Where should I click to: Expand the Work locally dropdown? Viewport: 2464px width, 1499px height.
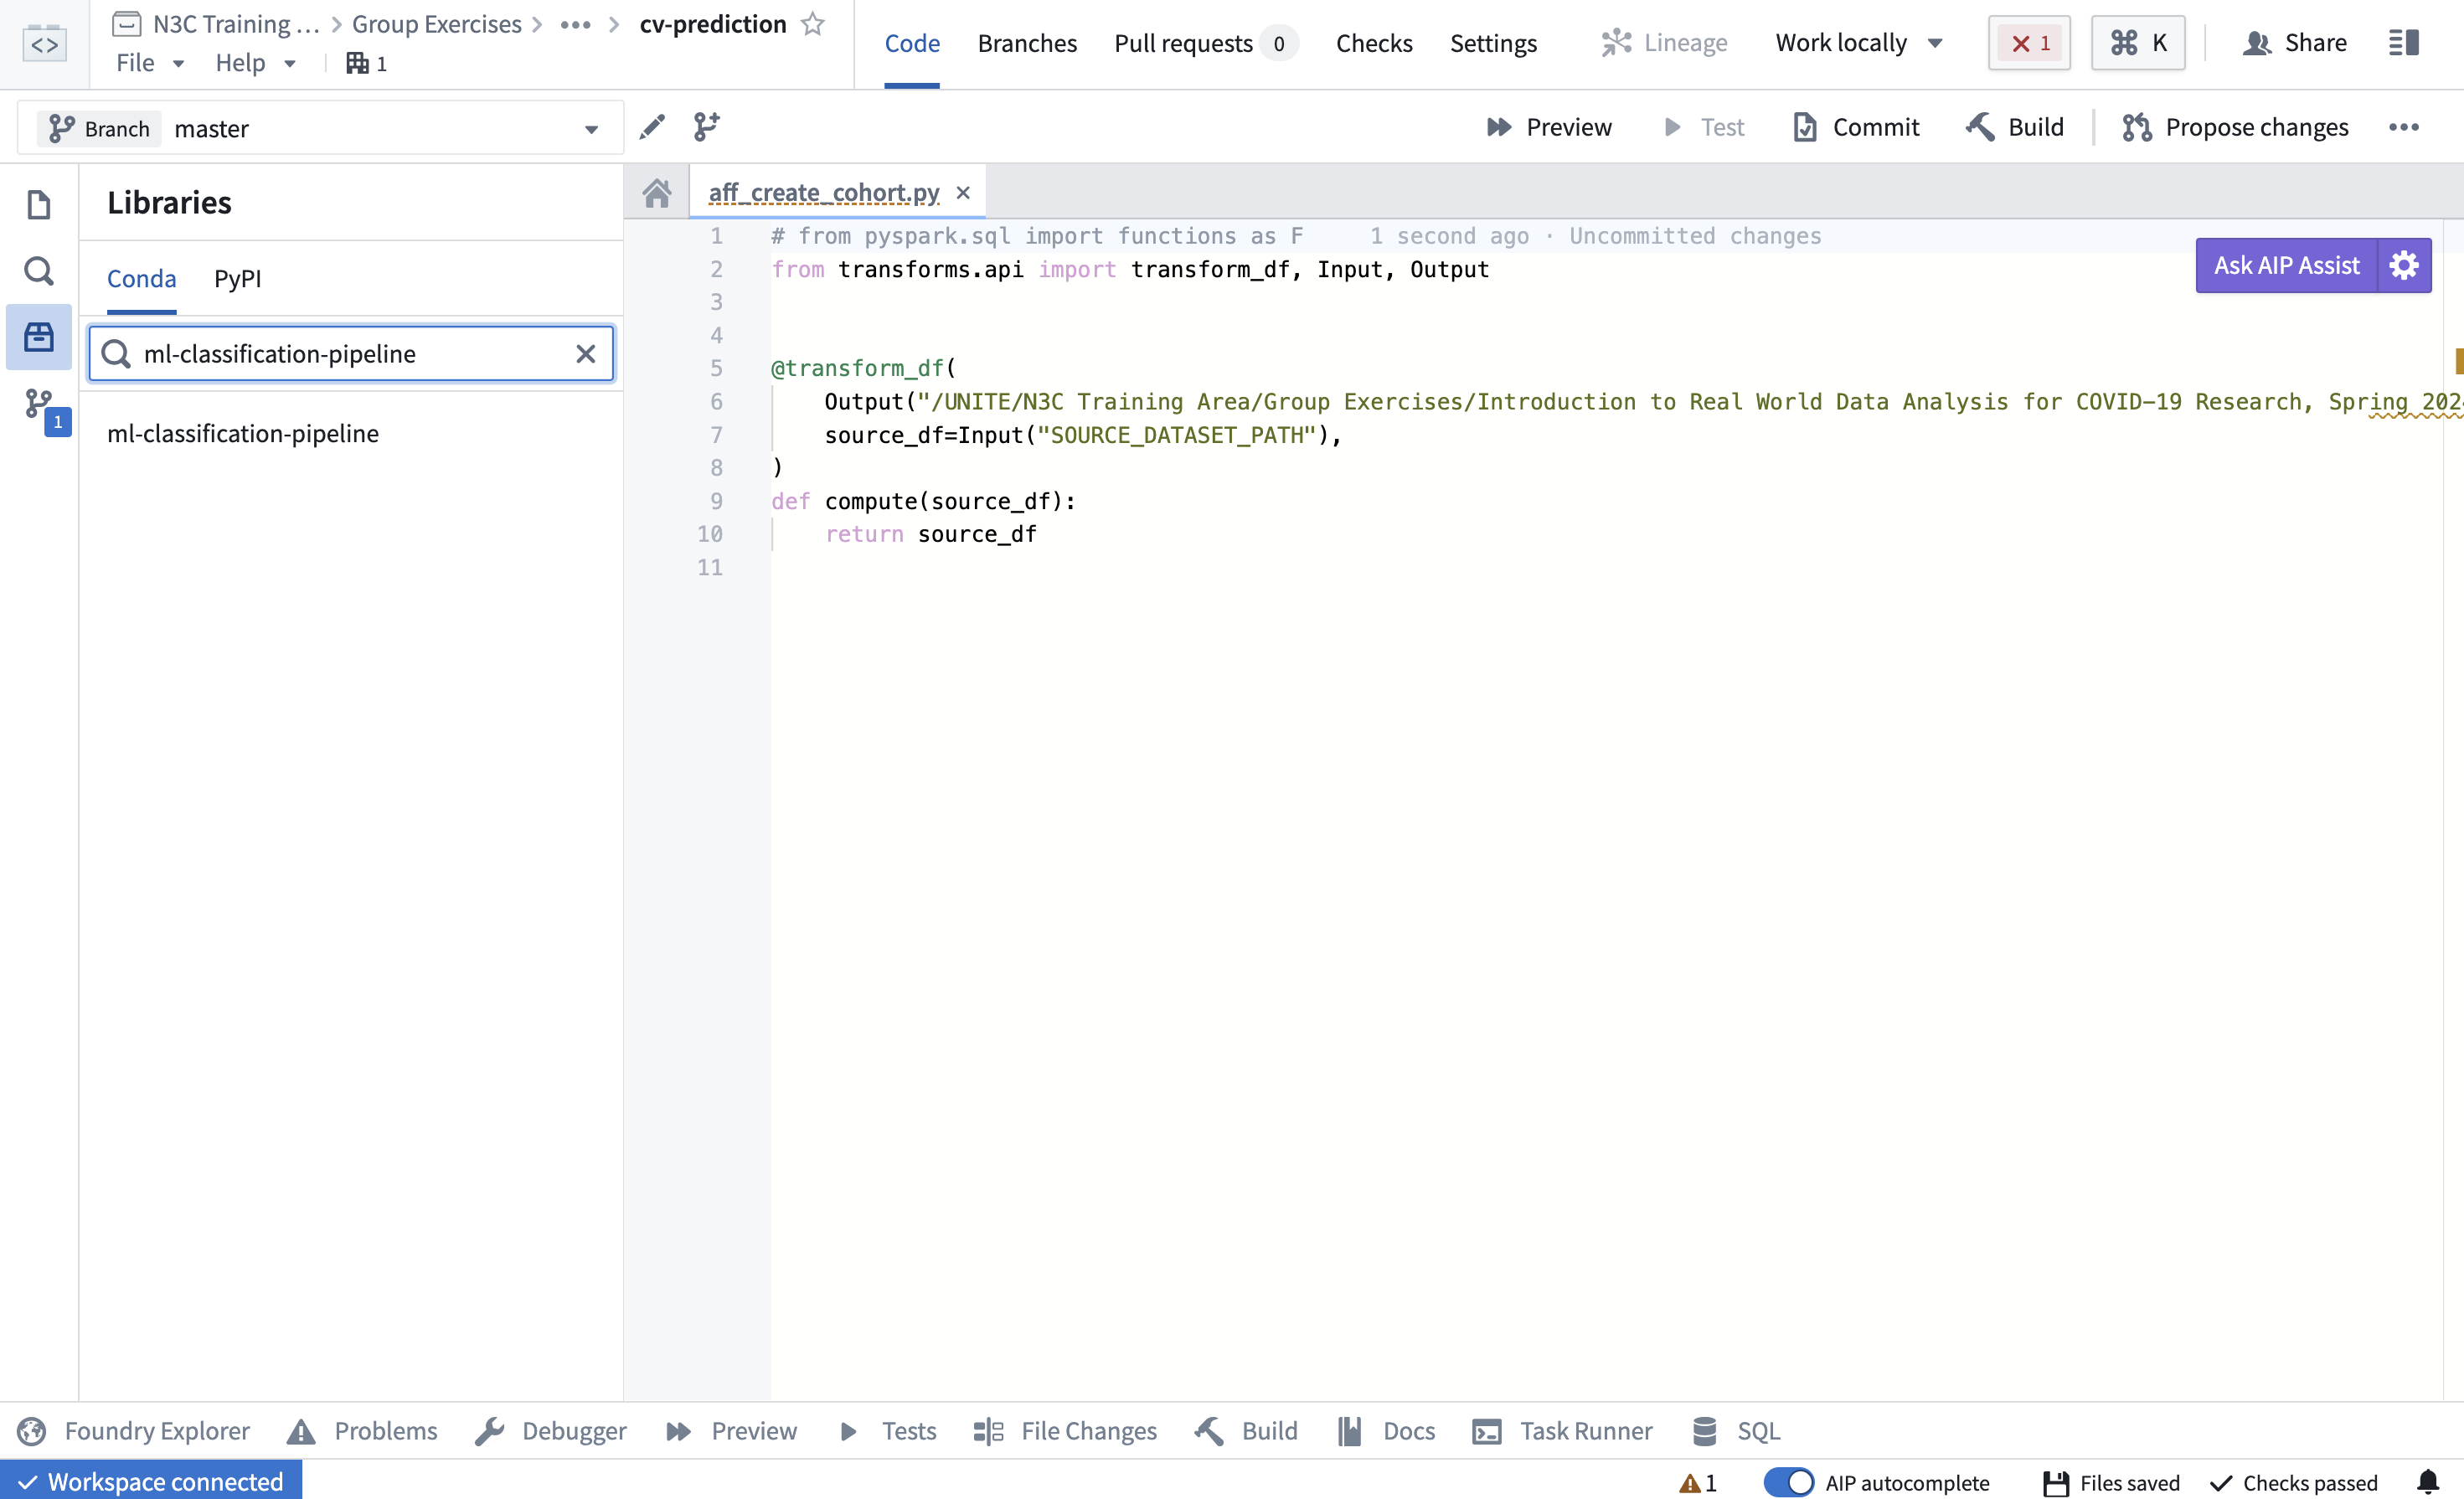click(x=1858, y=42)
